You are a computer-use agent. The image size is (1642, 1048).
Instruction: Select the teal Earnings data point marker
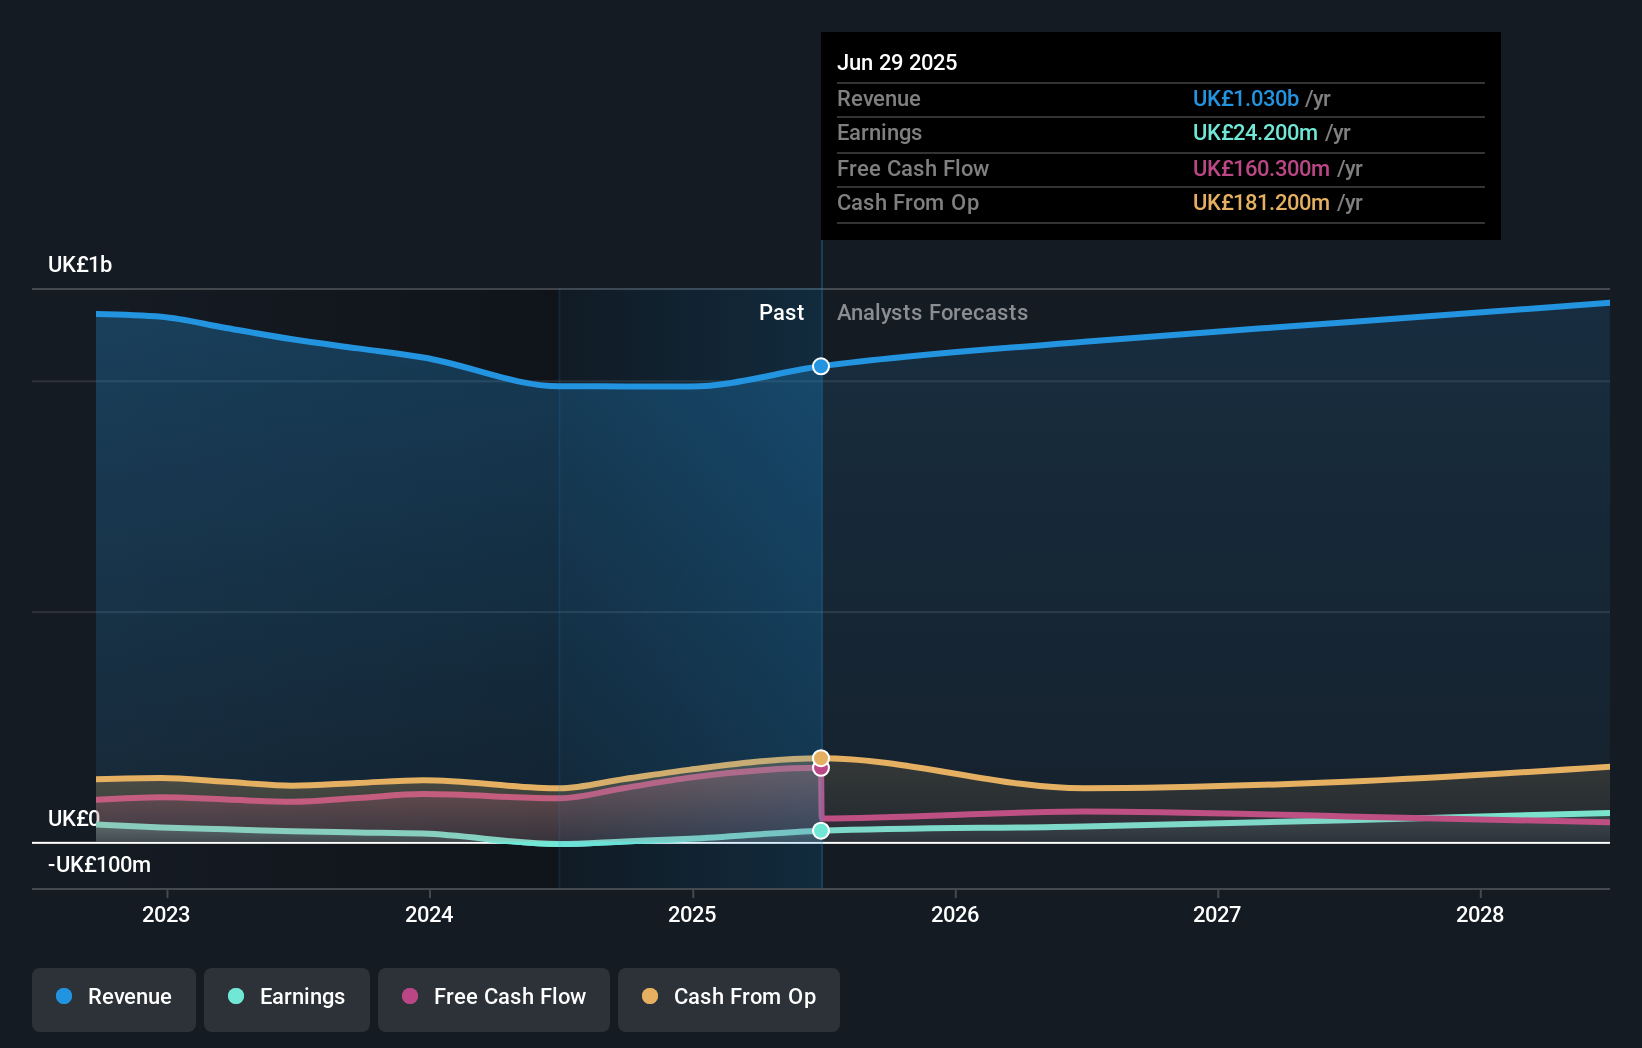point(821,830)
